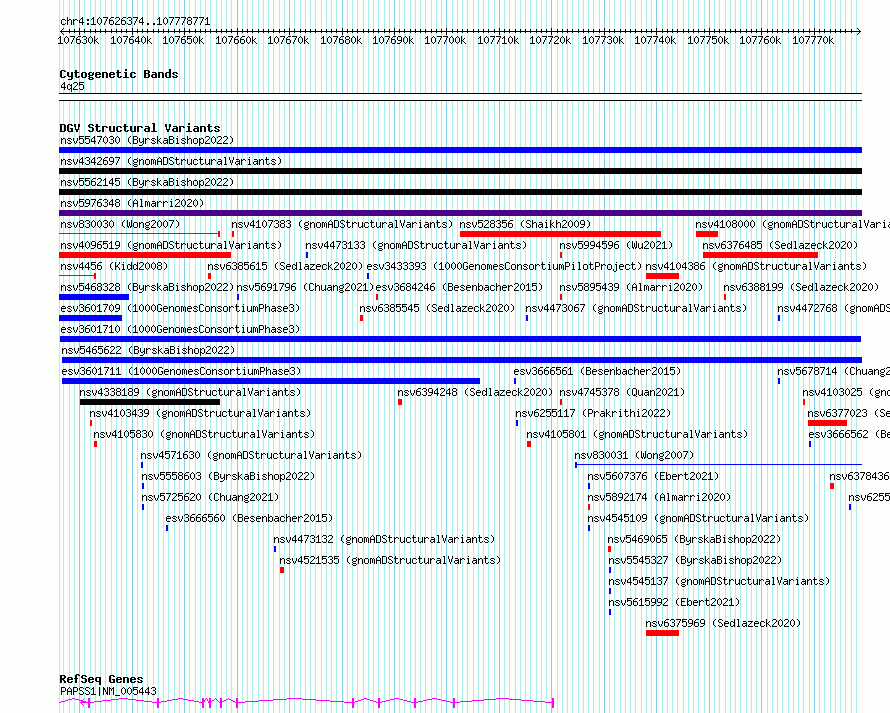Select nsv4473067 (gnomADStructuralVariants) label
This screenshot has width=890, height=713.
(636, 308)
